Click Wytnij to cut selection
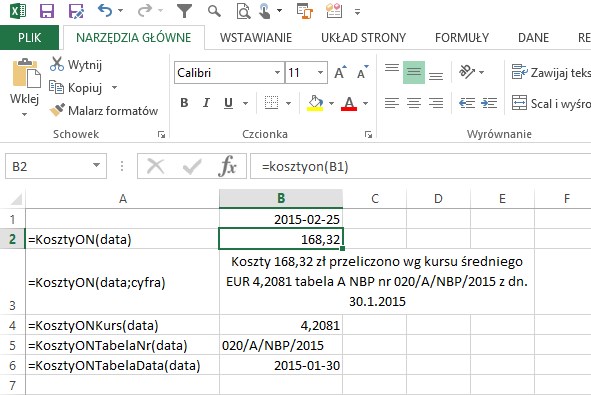Viewport: 591px width, 395px height. click(76, 64)
